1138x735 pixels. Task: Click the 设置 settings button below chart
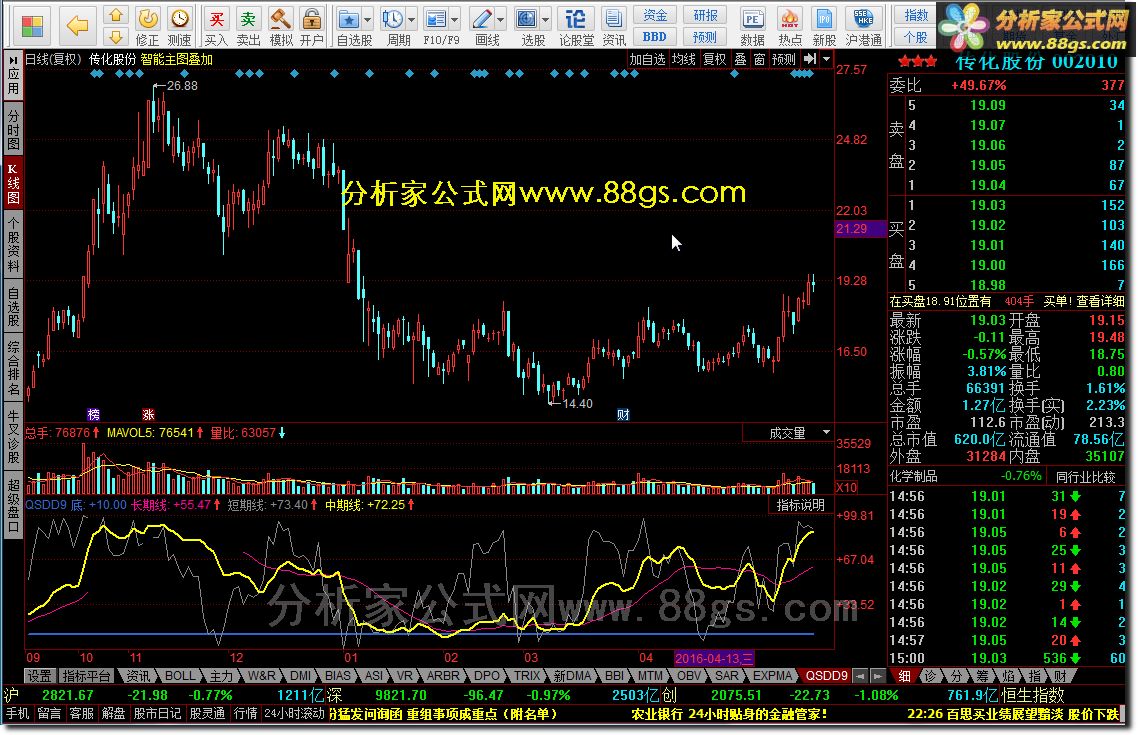[x=39, y=676]
